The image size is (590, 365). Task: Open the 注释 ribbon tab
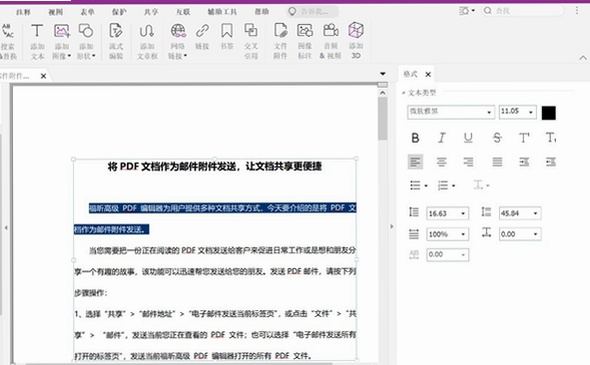coord(23,12)
